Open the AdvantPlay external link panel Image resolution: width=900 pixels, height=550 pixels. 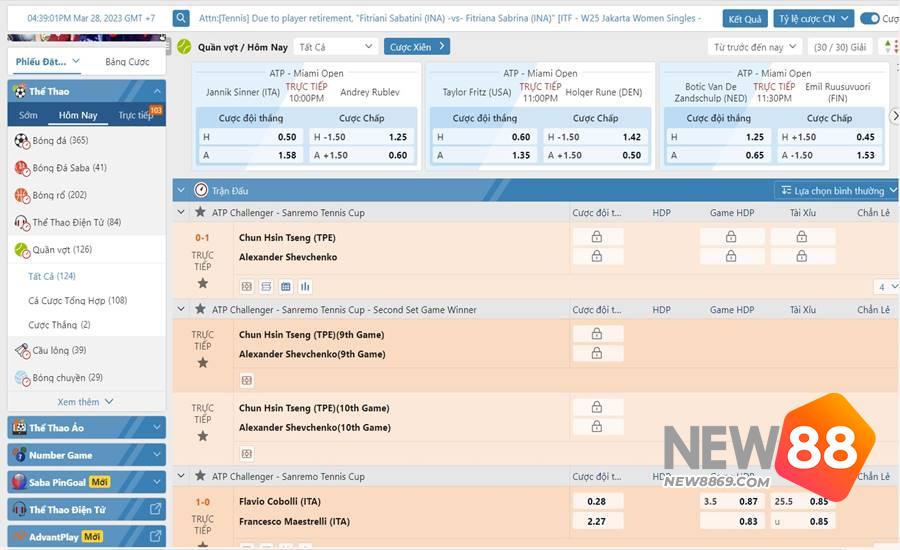click(87, 536)
